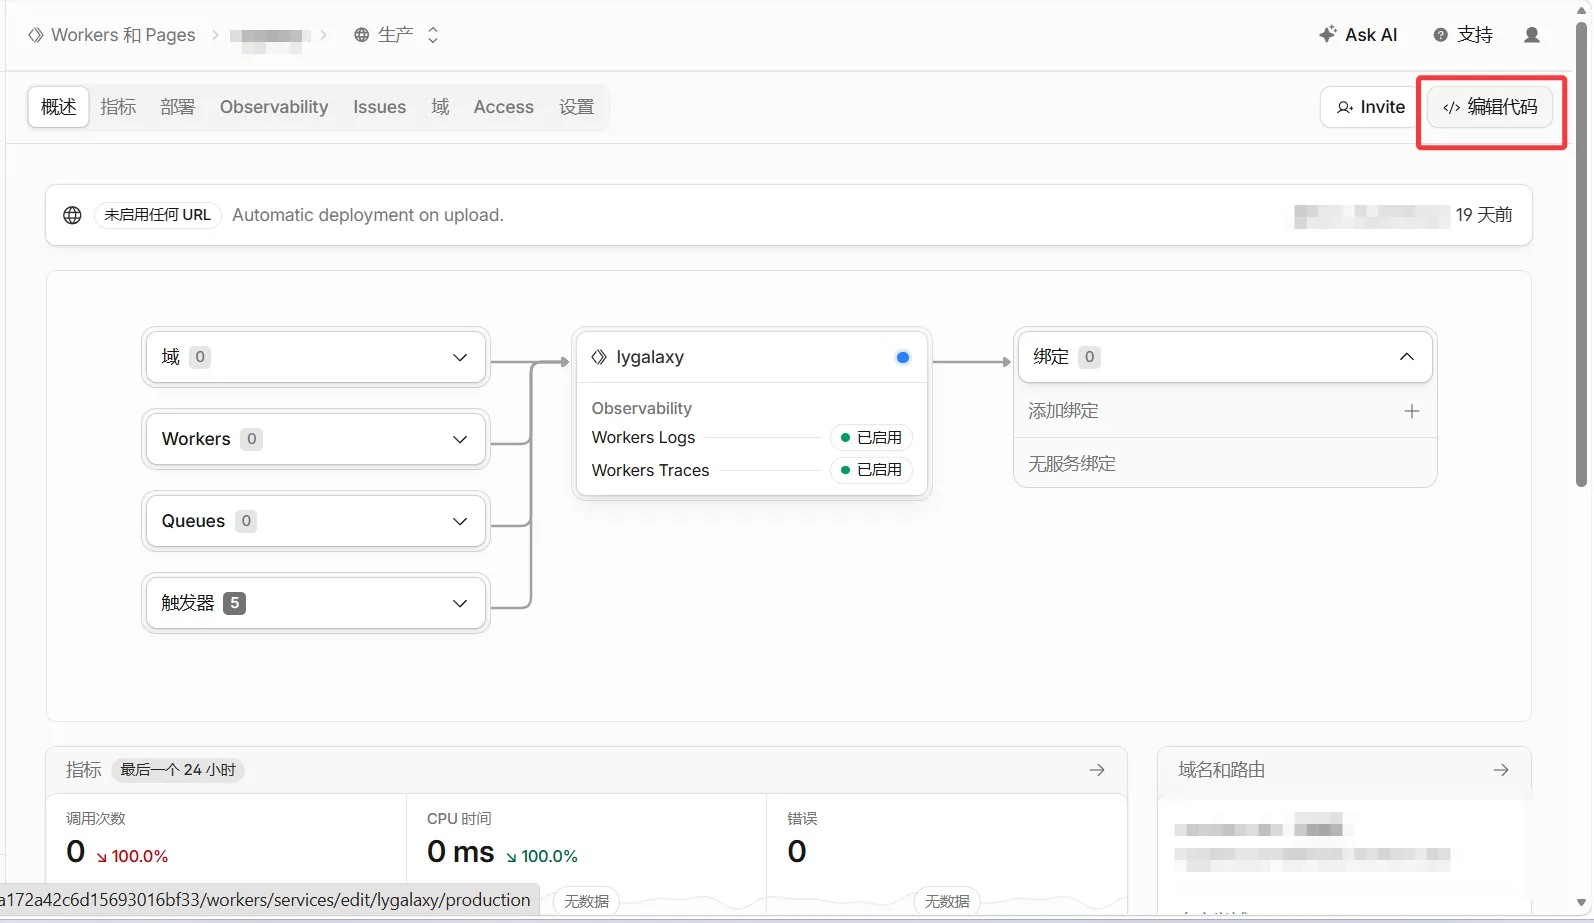Click the Workers diamond icon in breadcrumb

(36, 35)
